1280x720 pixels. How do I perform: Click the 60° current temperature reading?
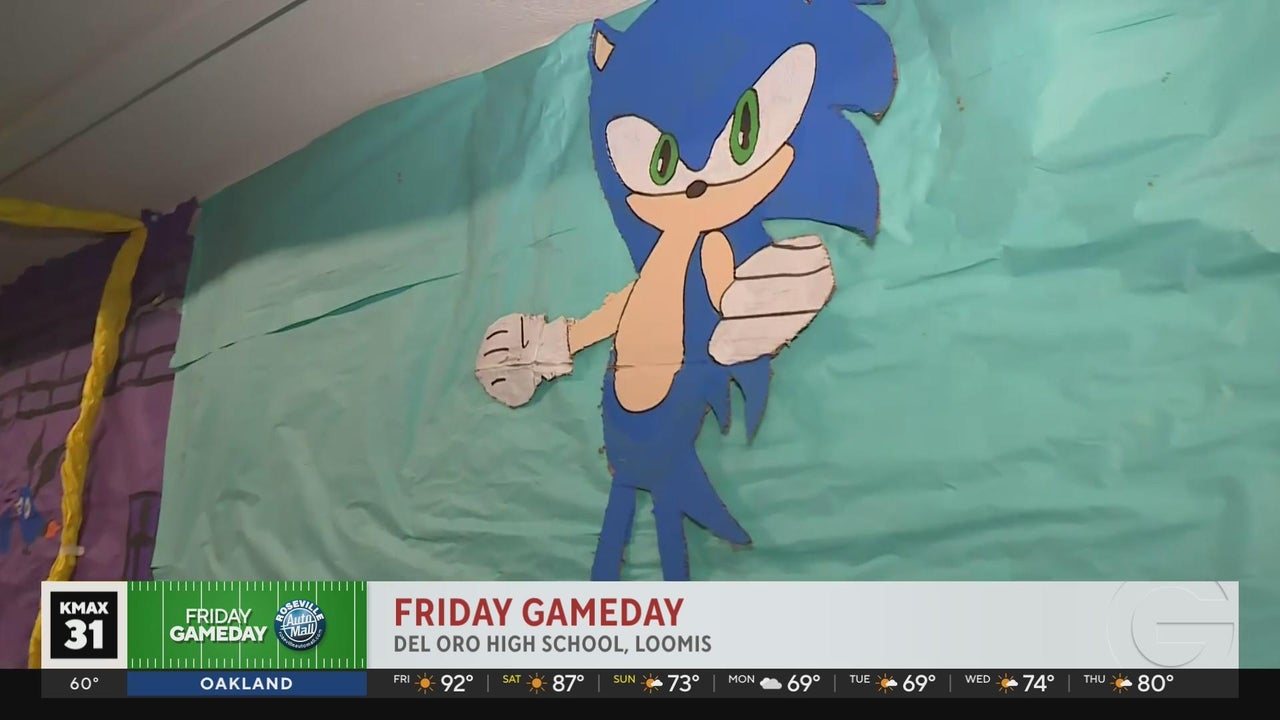pyautogui.click(x=84, y=684)
